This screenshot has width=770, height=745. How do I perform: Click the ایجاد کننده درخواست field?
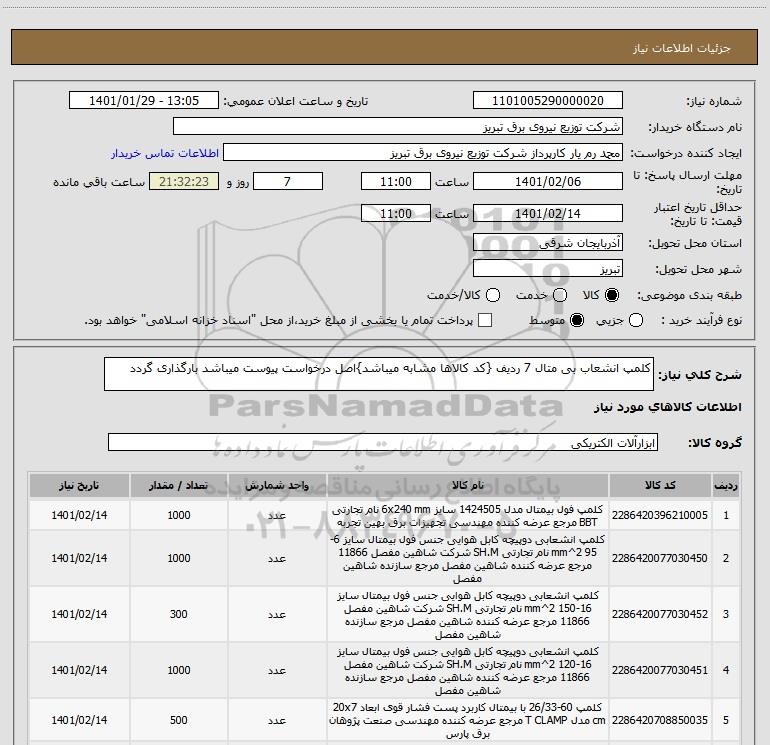(423, 153)
